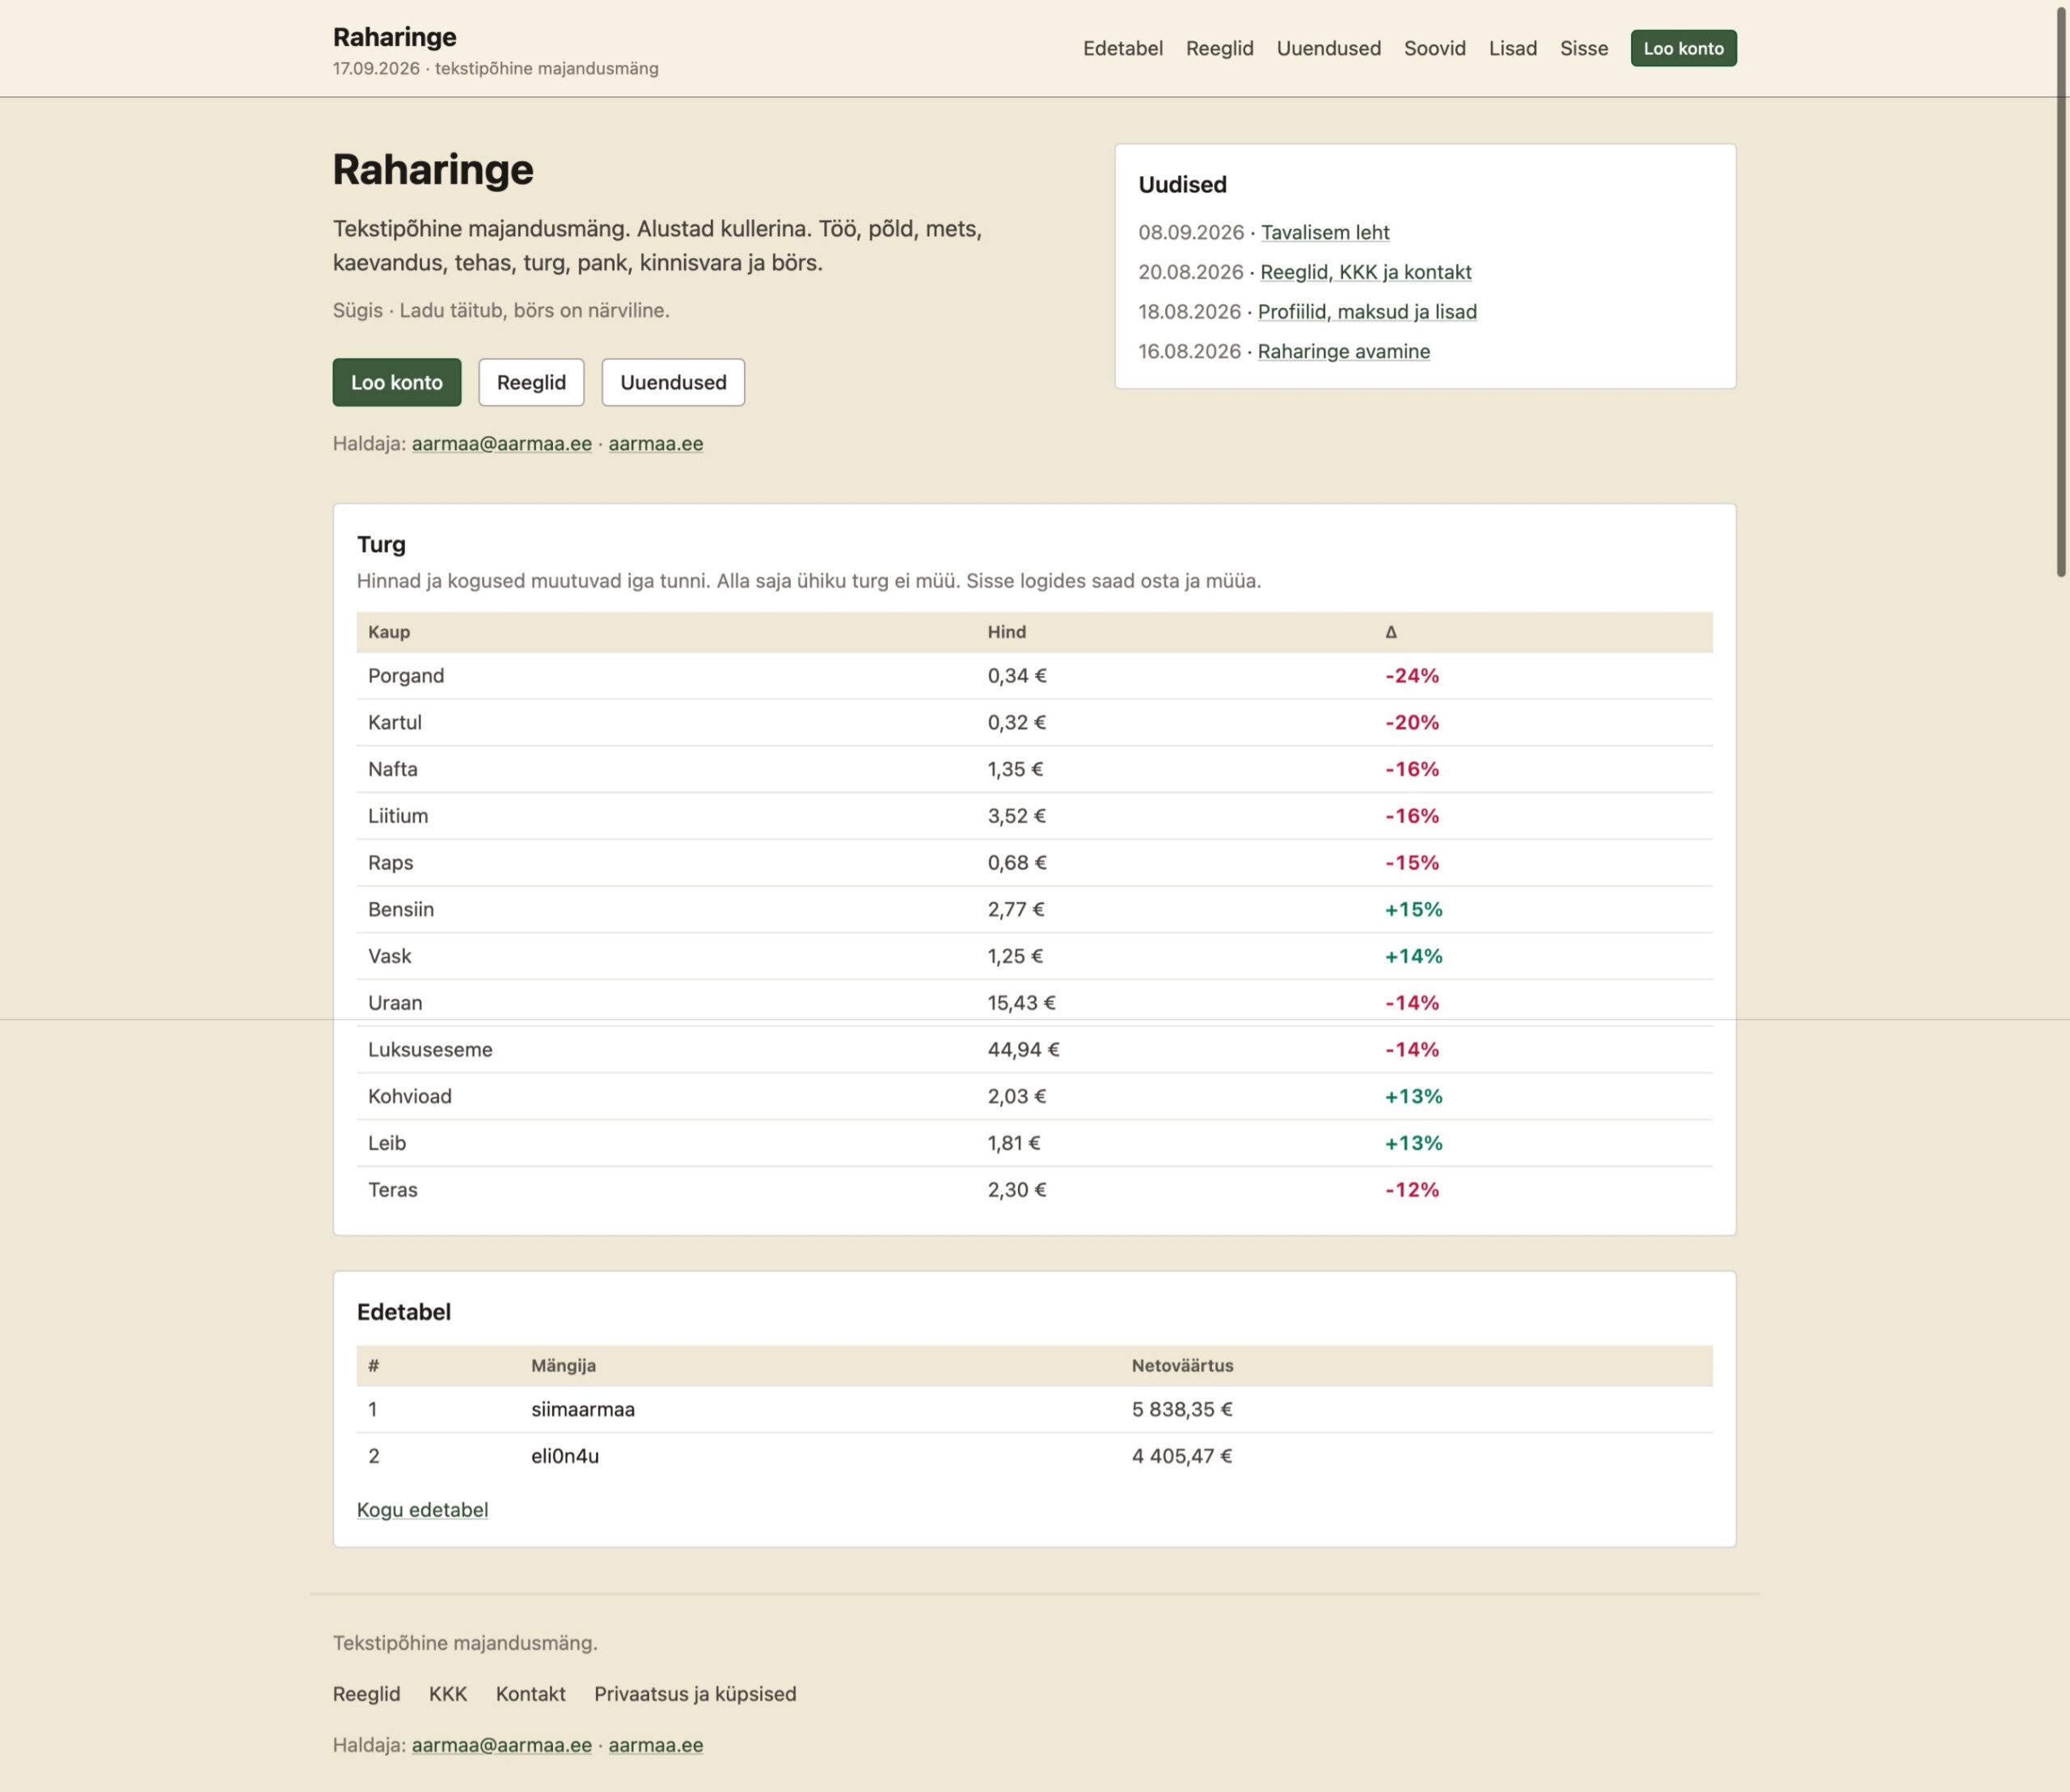The height and width of the screenshot is (1792, 2070).
Task: Click footer Kontakt link
Action: pos(530,1694)
